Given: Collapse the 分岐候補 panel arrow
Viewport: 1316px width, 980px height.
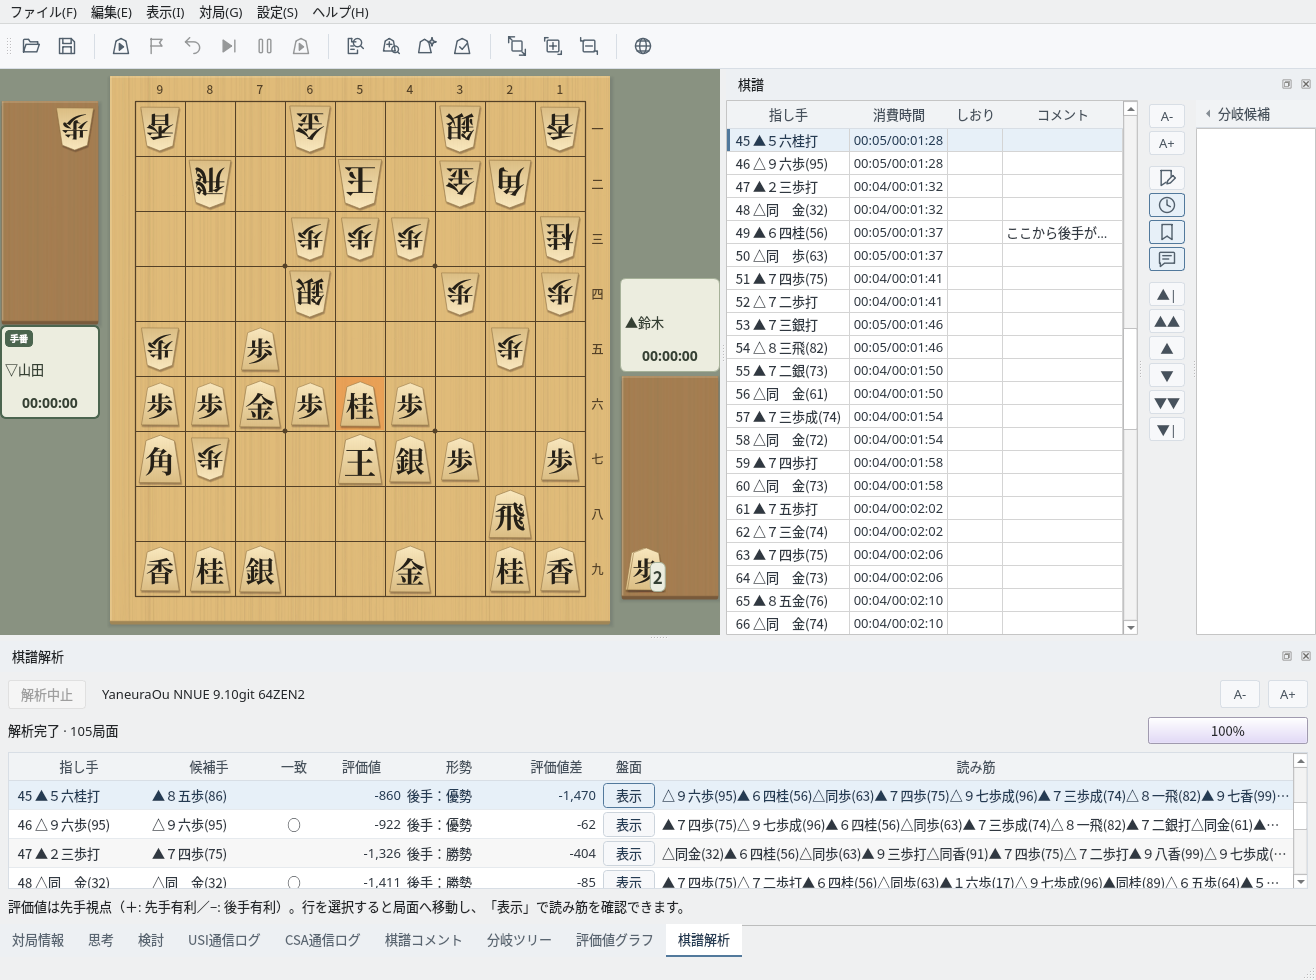Looking at the screenshot, I should point(1208,114).
